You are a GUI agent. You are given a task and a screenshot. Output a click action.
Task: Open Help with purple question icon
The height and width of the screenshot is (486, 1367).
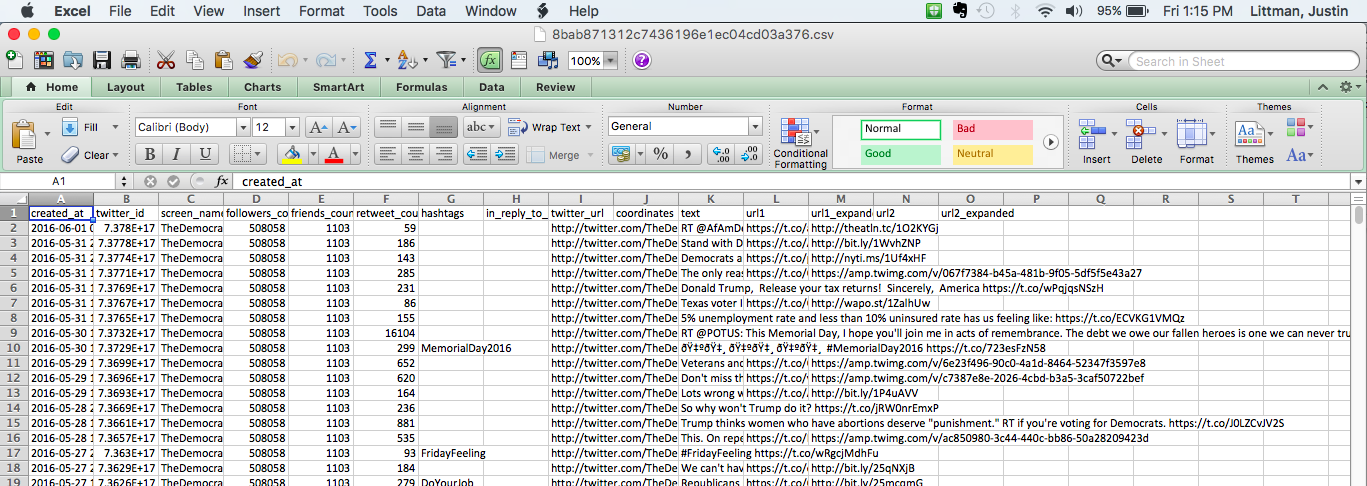pos(642,60)
